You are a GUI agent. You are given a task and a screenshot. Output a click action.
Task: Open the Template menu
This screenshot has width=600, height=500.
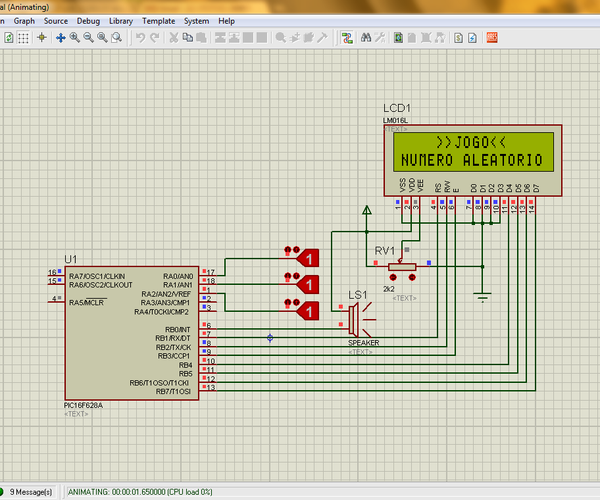158,20
